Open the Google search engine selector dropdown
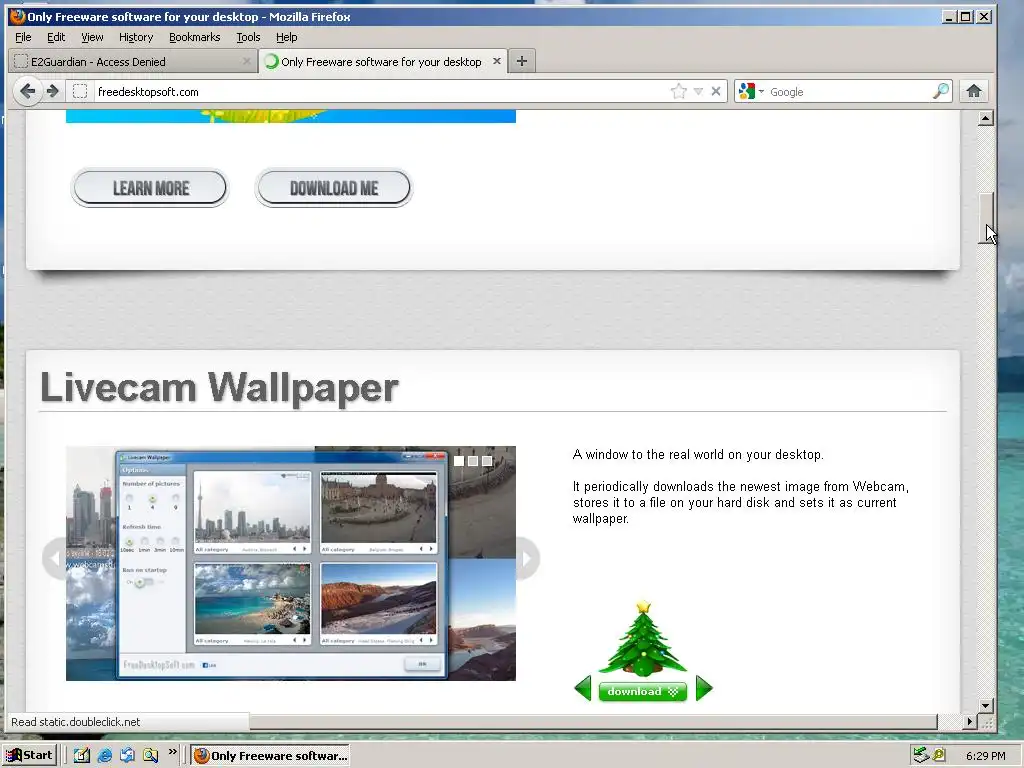The height and width of the screenshot is (768, 1024). click(x=751, y=91)
